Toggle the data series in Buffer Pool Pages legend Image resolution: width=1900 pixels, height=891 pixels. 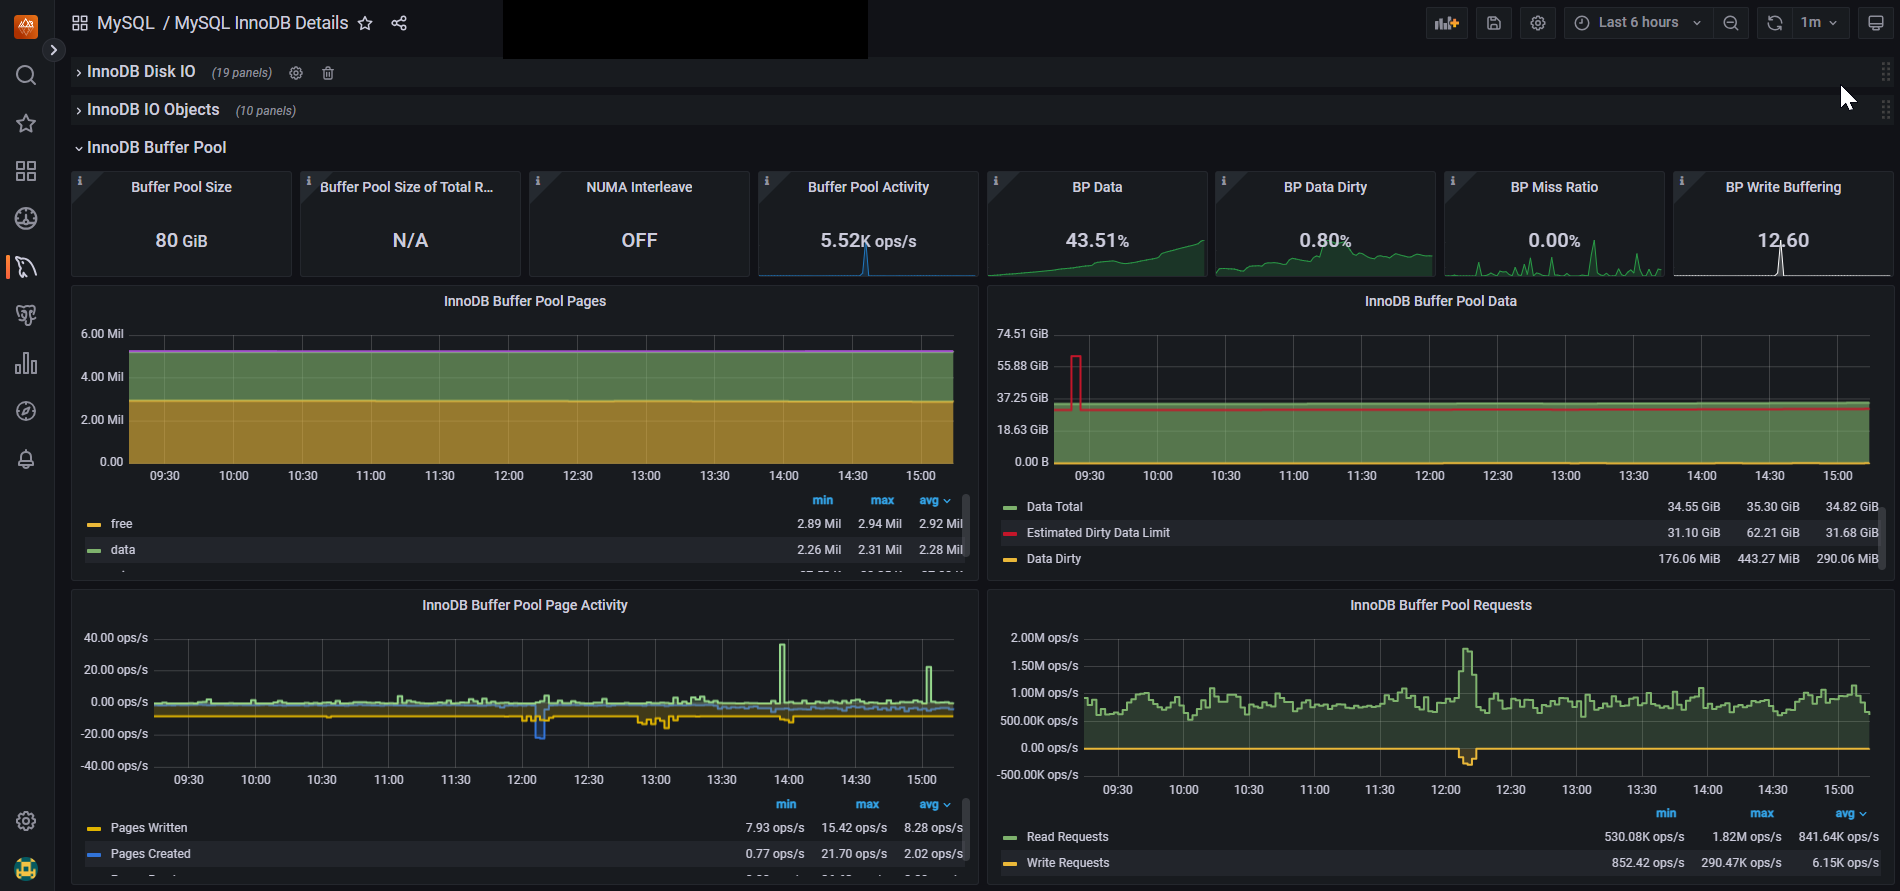coord(123,550)
